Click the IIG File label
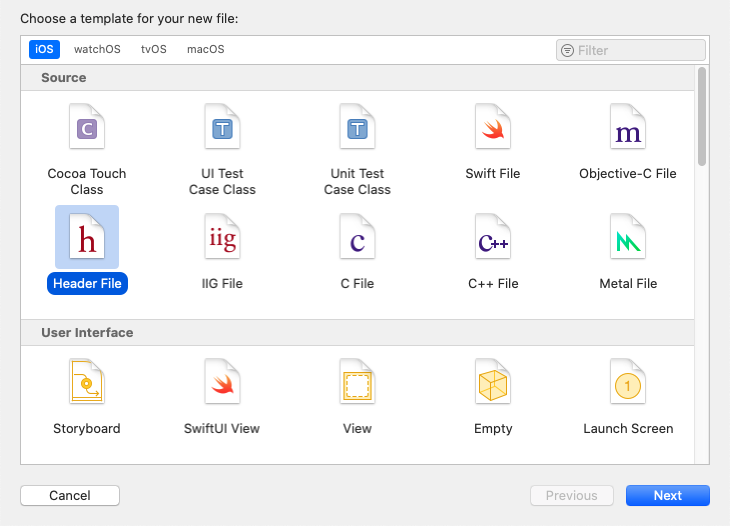 pos(222,283)
